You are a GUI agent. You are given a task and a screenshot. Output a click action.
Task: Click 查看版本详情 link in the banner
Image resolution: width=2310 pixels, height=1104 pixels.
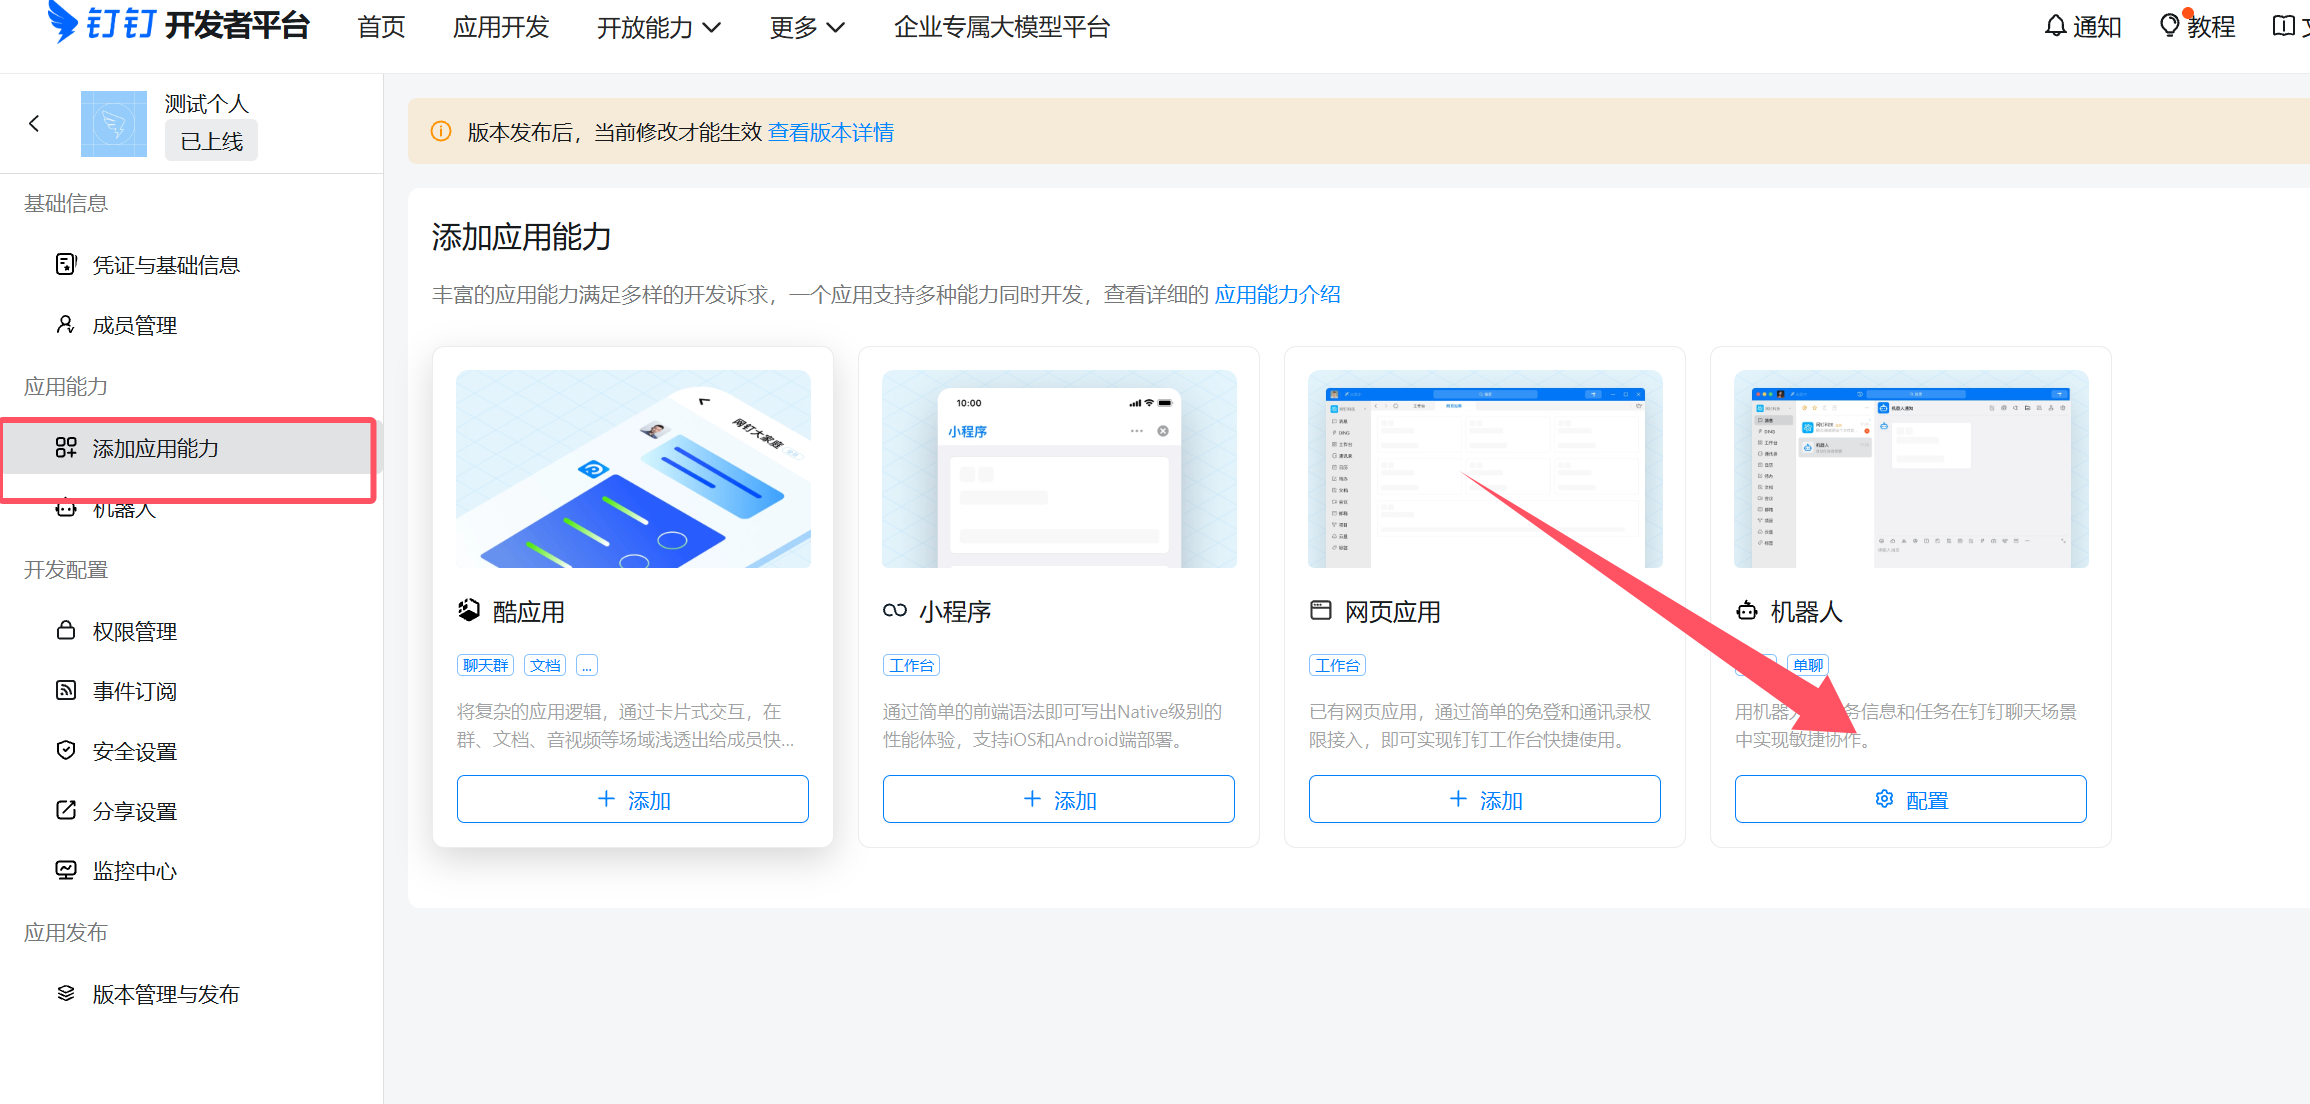coord(831,131)
